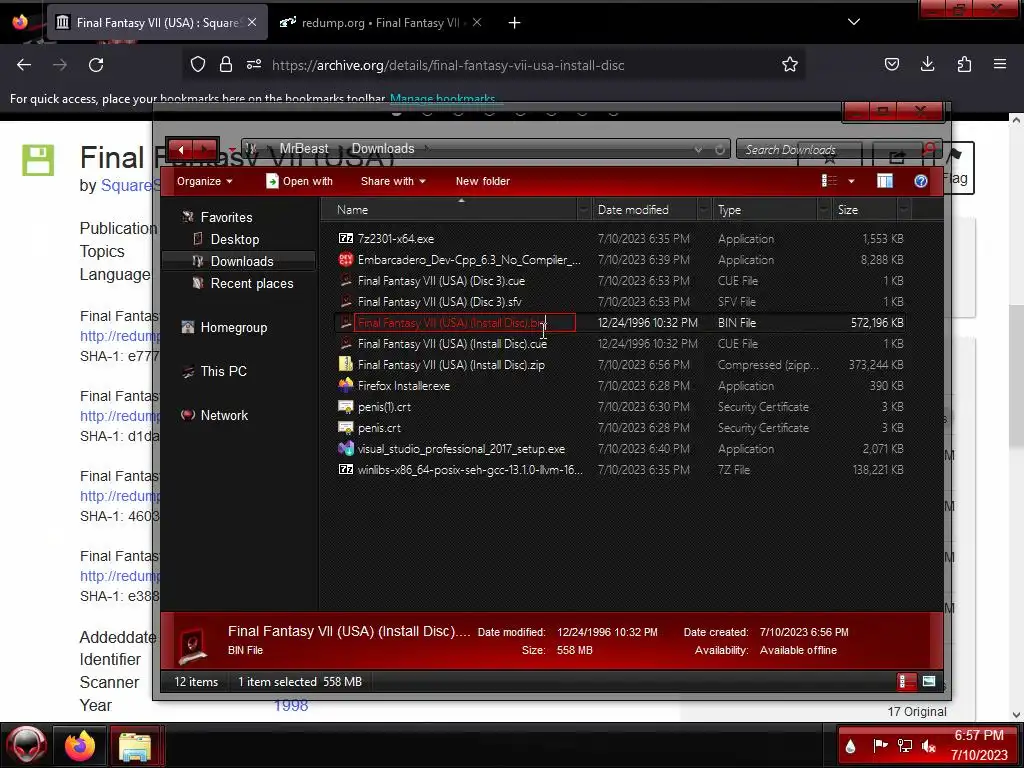The width and height of the screenshot is (1024, 768).
Task: Click the site padlock icon
Action: [x=225, y=64]
